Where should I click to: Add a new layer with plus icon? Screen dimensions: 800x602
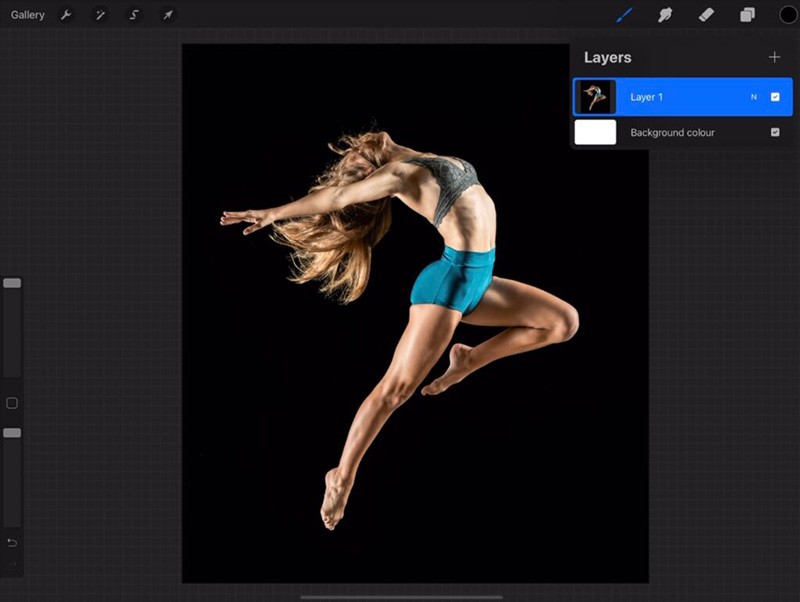pos(774,57)
